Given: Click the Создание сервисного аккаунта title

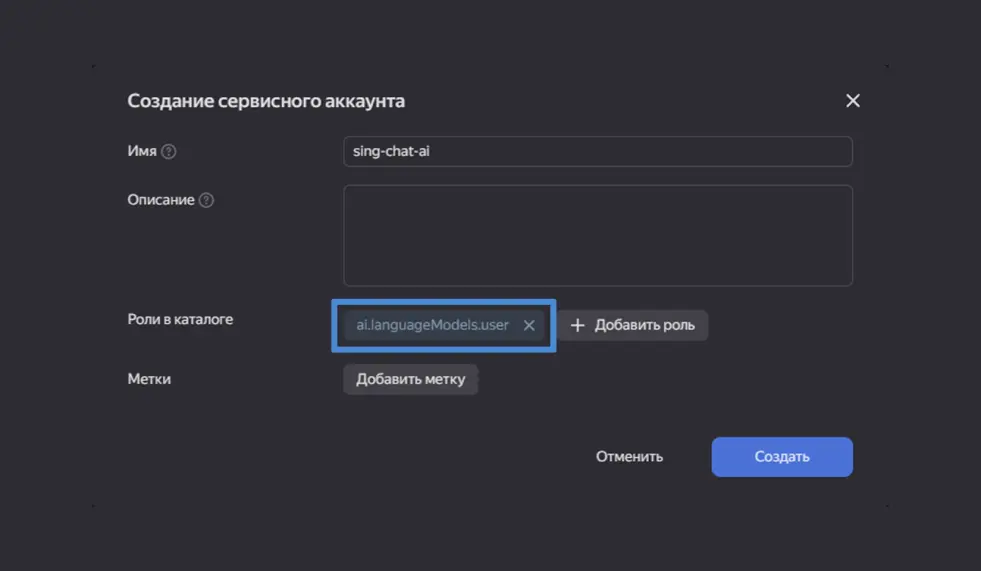Looking at the screenshot, I should coord(266,101).
